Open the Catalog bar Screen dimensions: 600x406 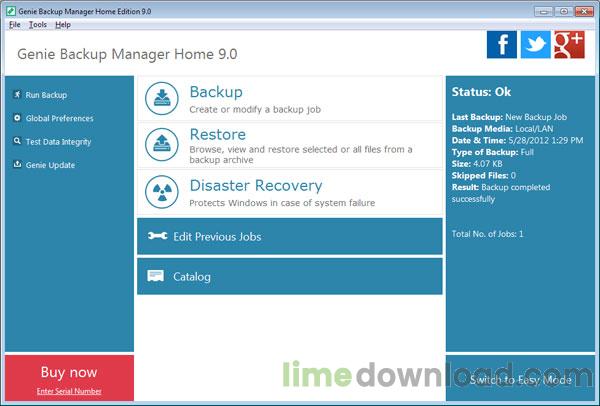click(x=290, y=276)
